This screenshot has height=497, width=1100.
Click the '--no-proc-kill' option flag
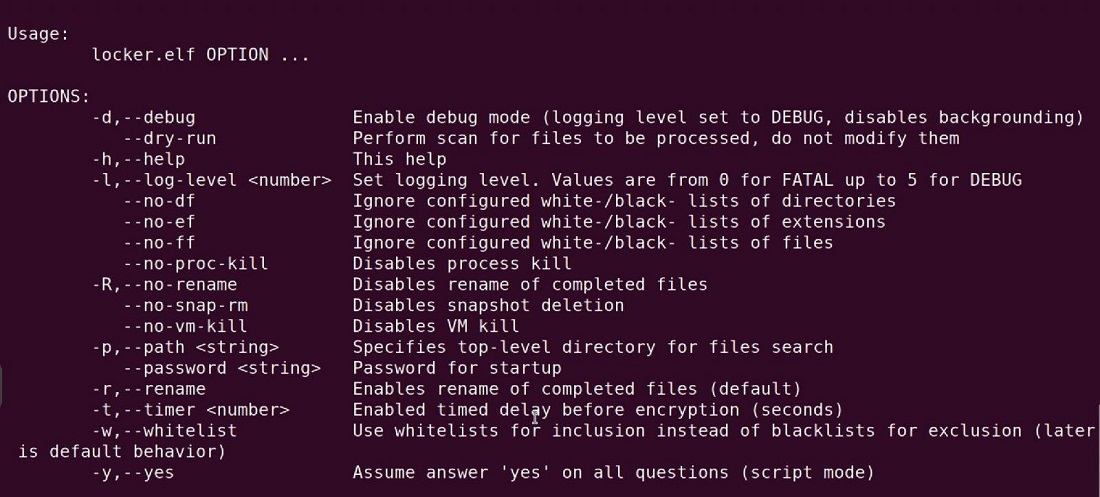pyautogui.click(x=196, y=264)
